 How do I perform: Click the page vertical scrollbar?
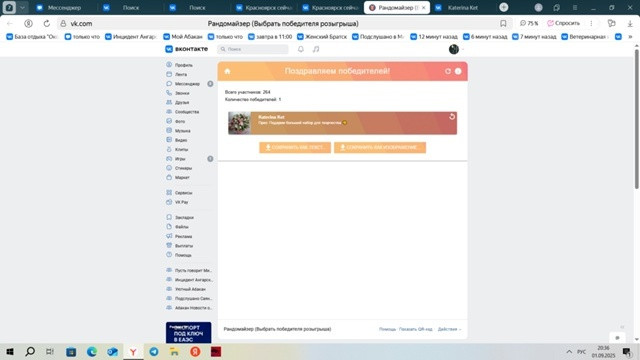[636, 118]
